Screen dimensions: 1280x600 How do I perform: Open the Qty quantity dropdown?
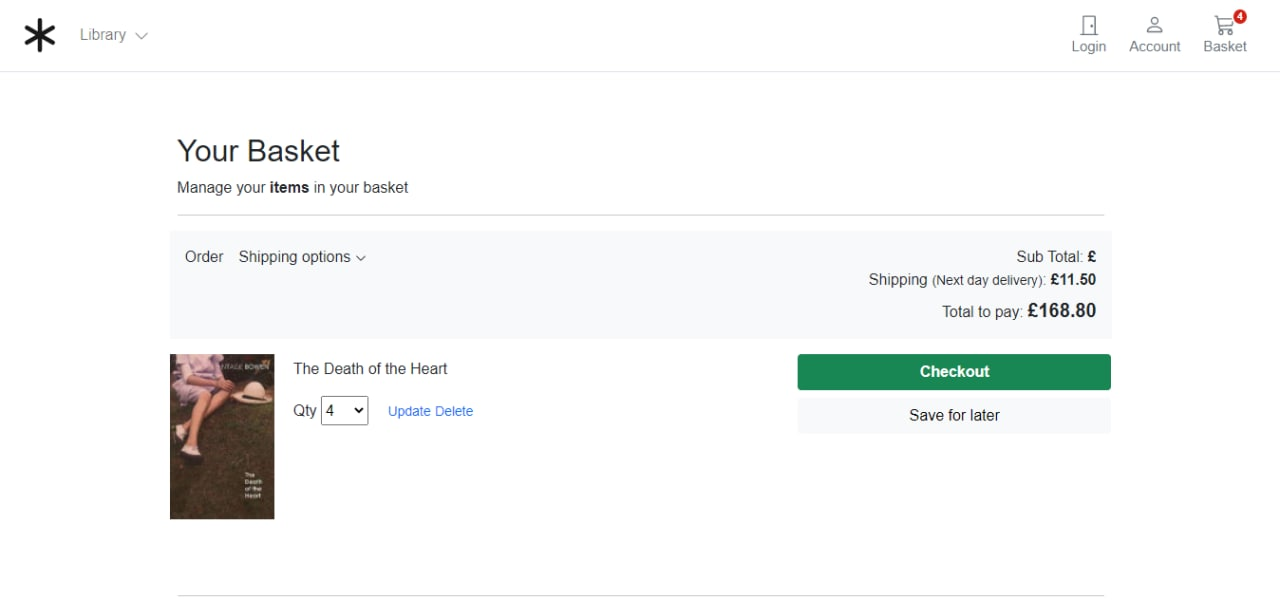(344, 411)
